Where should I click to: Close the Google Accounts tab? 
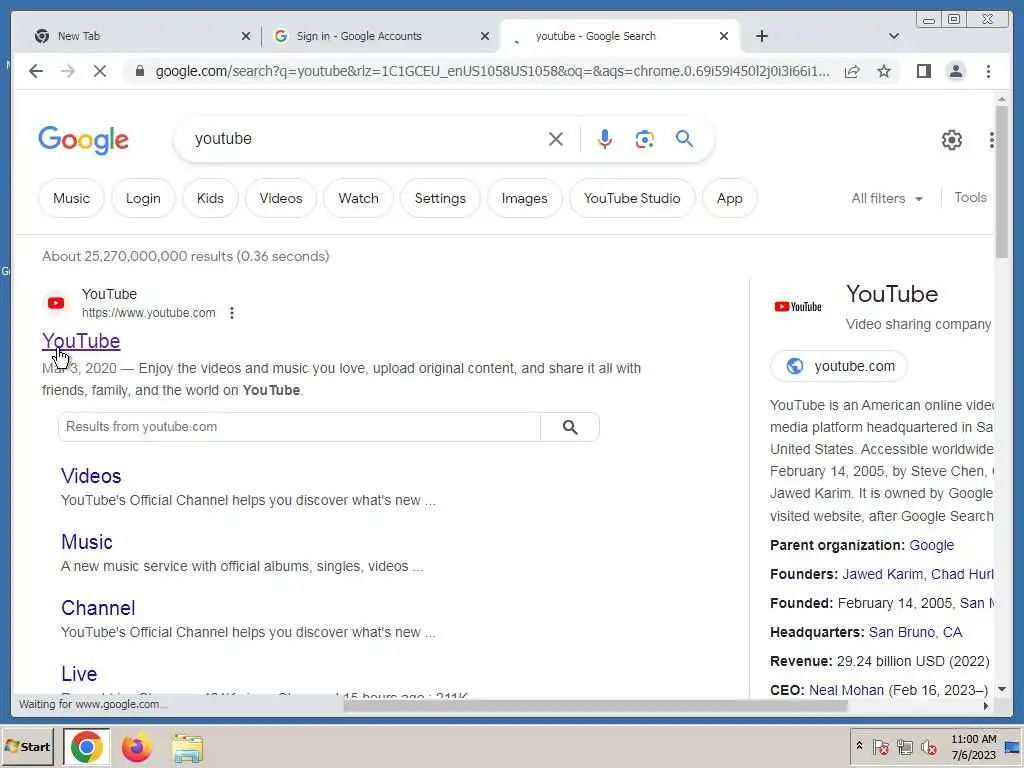(x=485, y=36)
